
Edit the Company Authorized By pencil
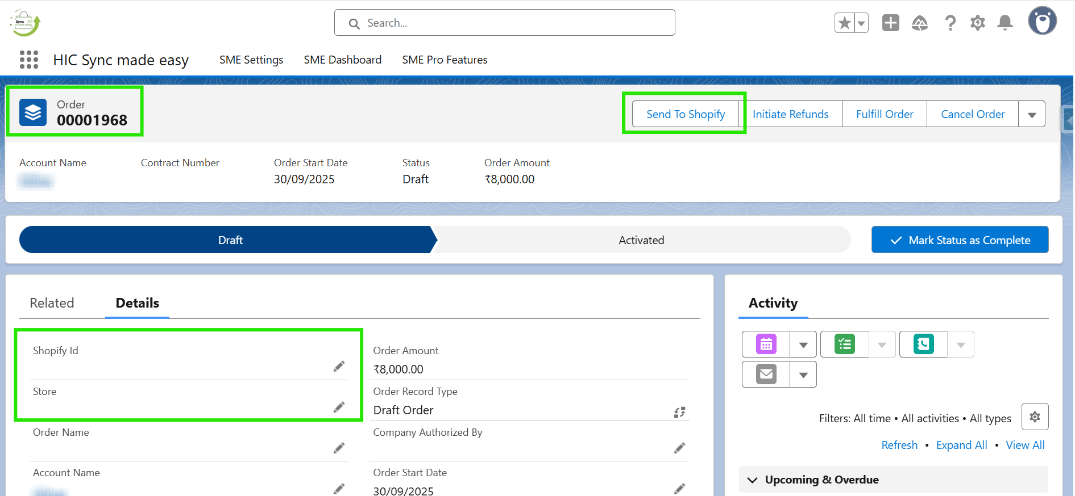[x=679, y=447]
